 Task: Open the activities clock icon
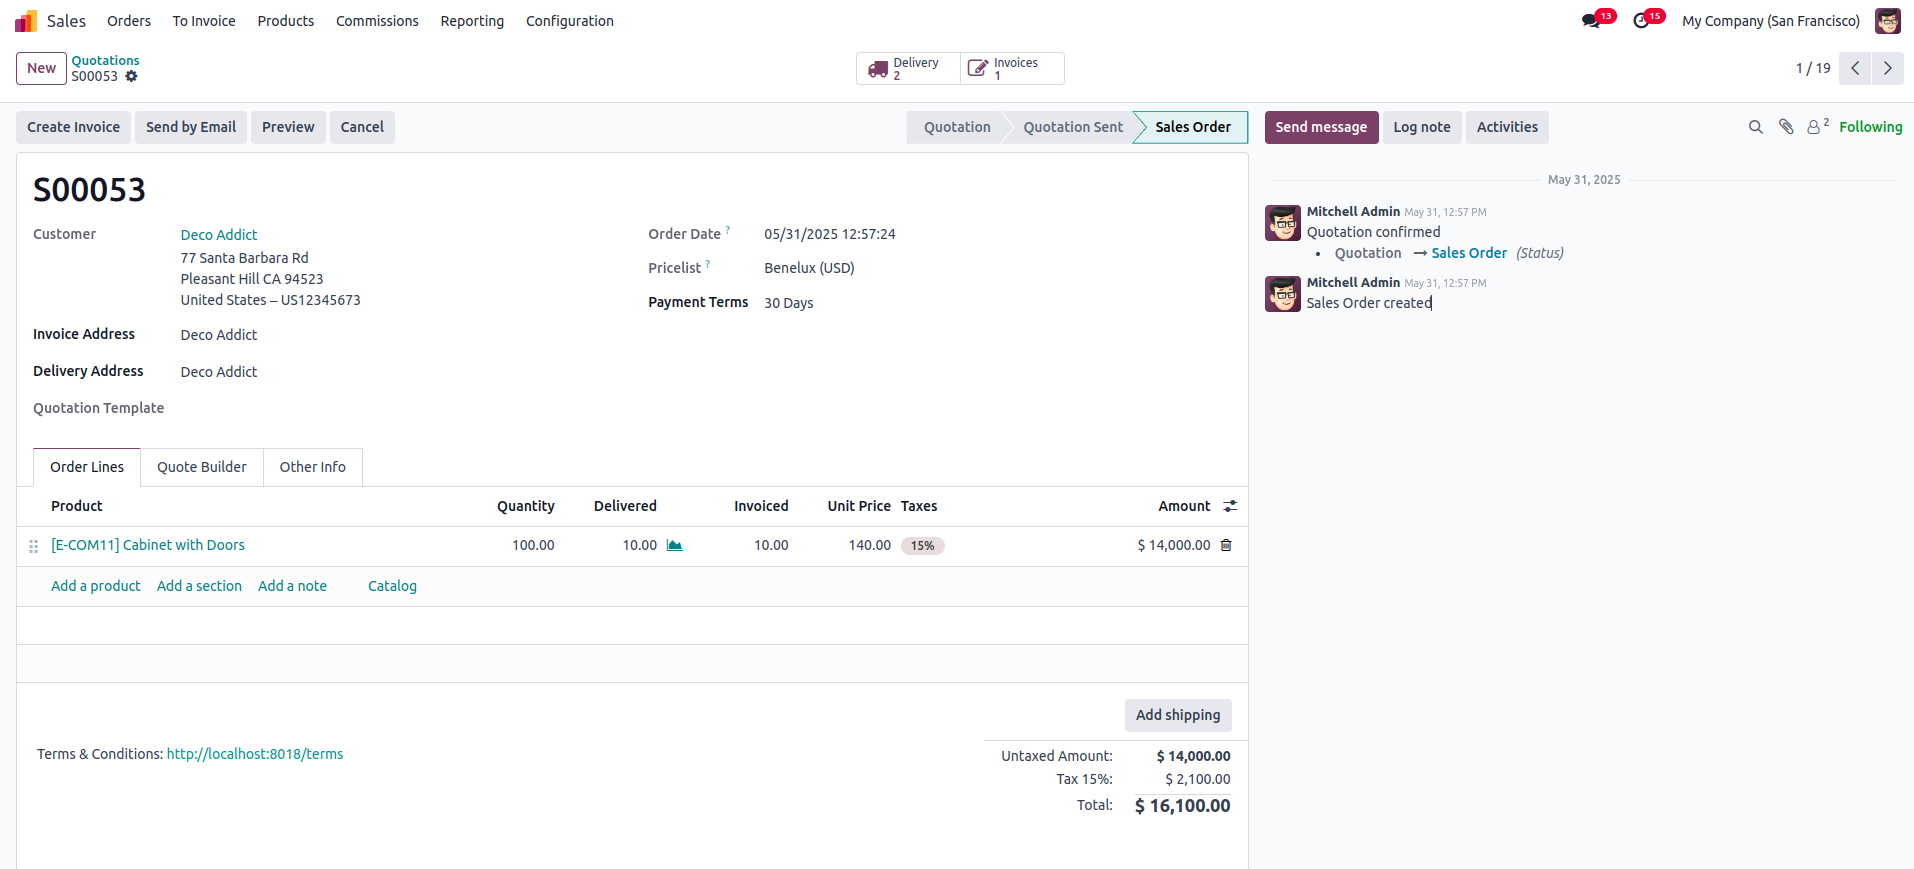(x=1641, y=21)
